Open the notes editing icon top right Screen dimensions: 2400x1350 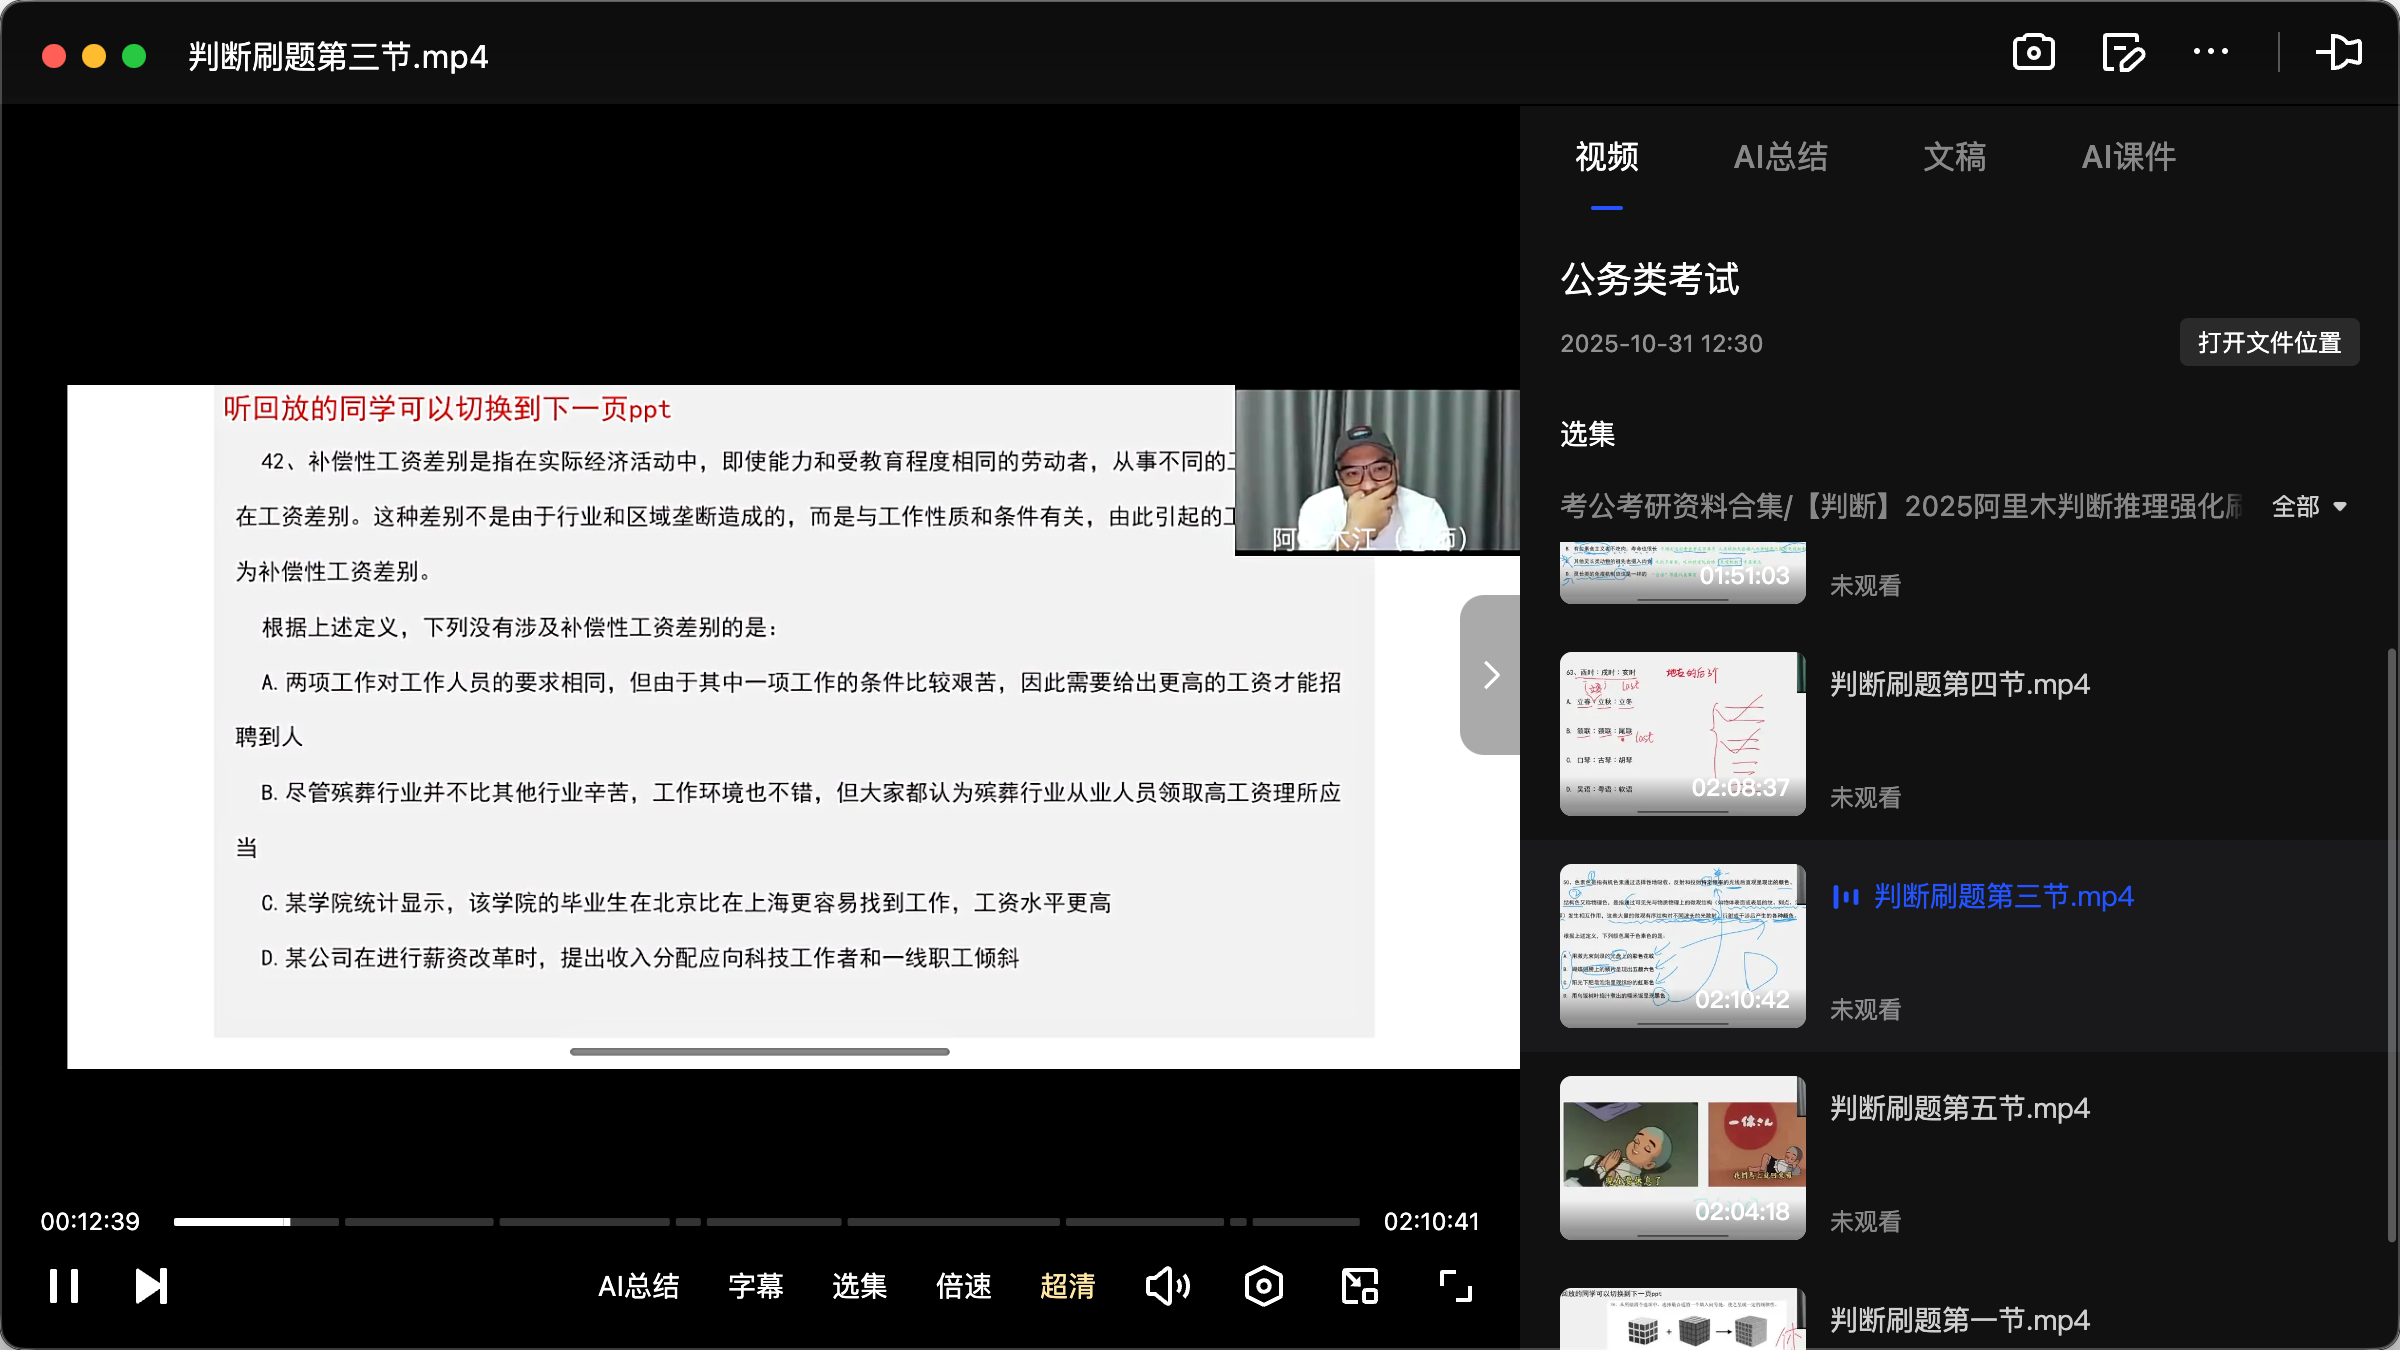pos(2123,53)
